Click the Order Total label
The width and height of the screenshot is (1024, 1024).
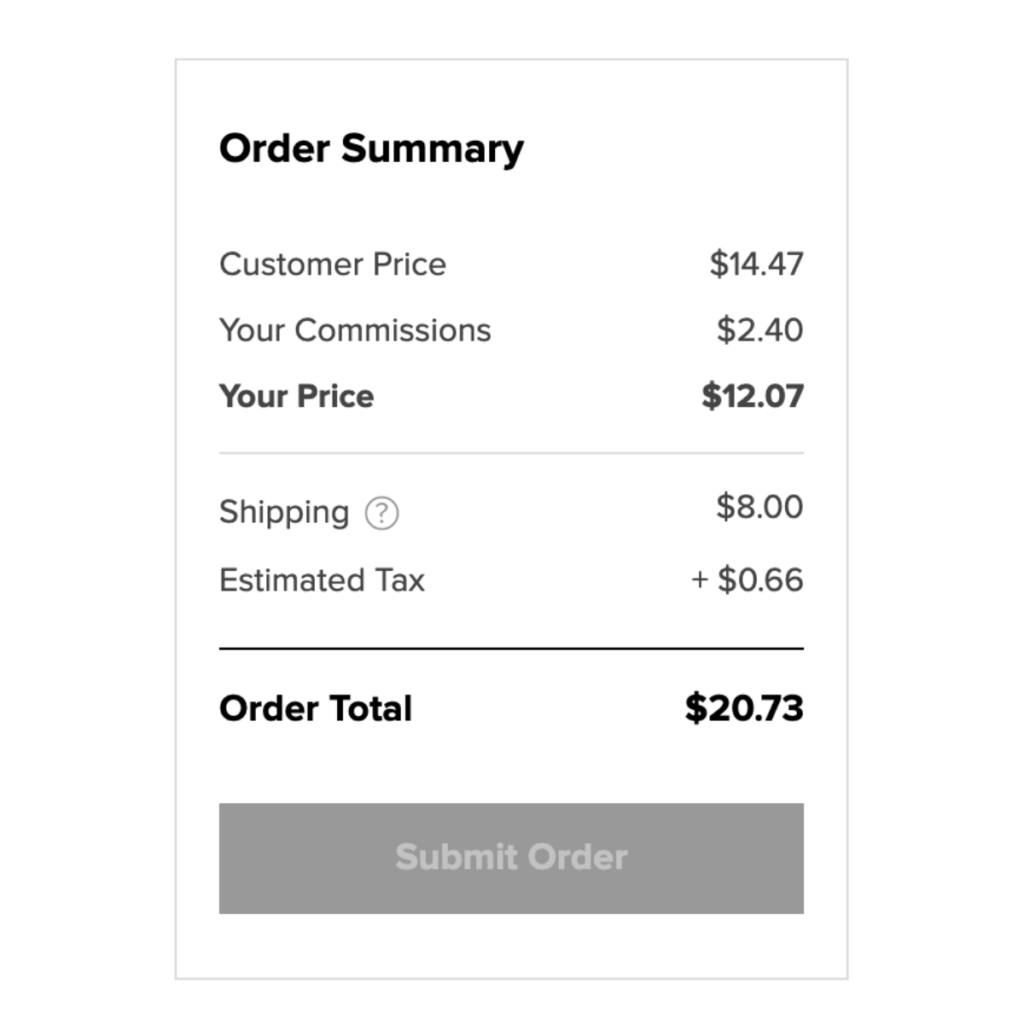tap(315, 709)
